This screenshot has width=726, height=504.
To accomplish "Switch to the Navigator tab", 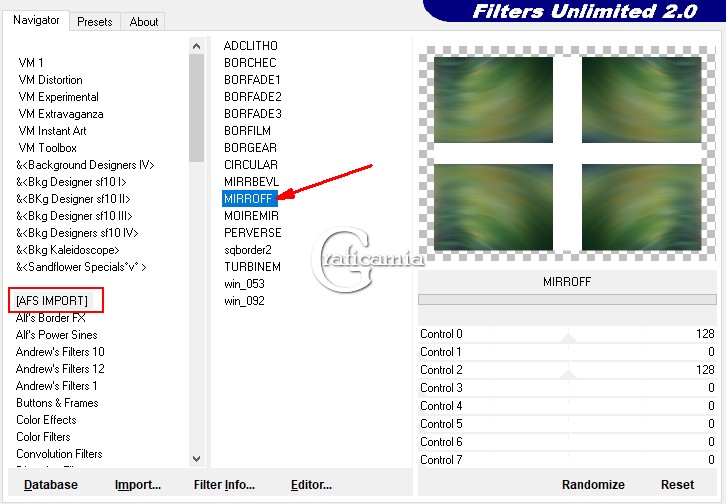I will [36, 20].
